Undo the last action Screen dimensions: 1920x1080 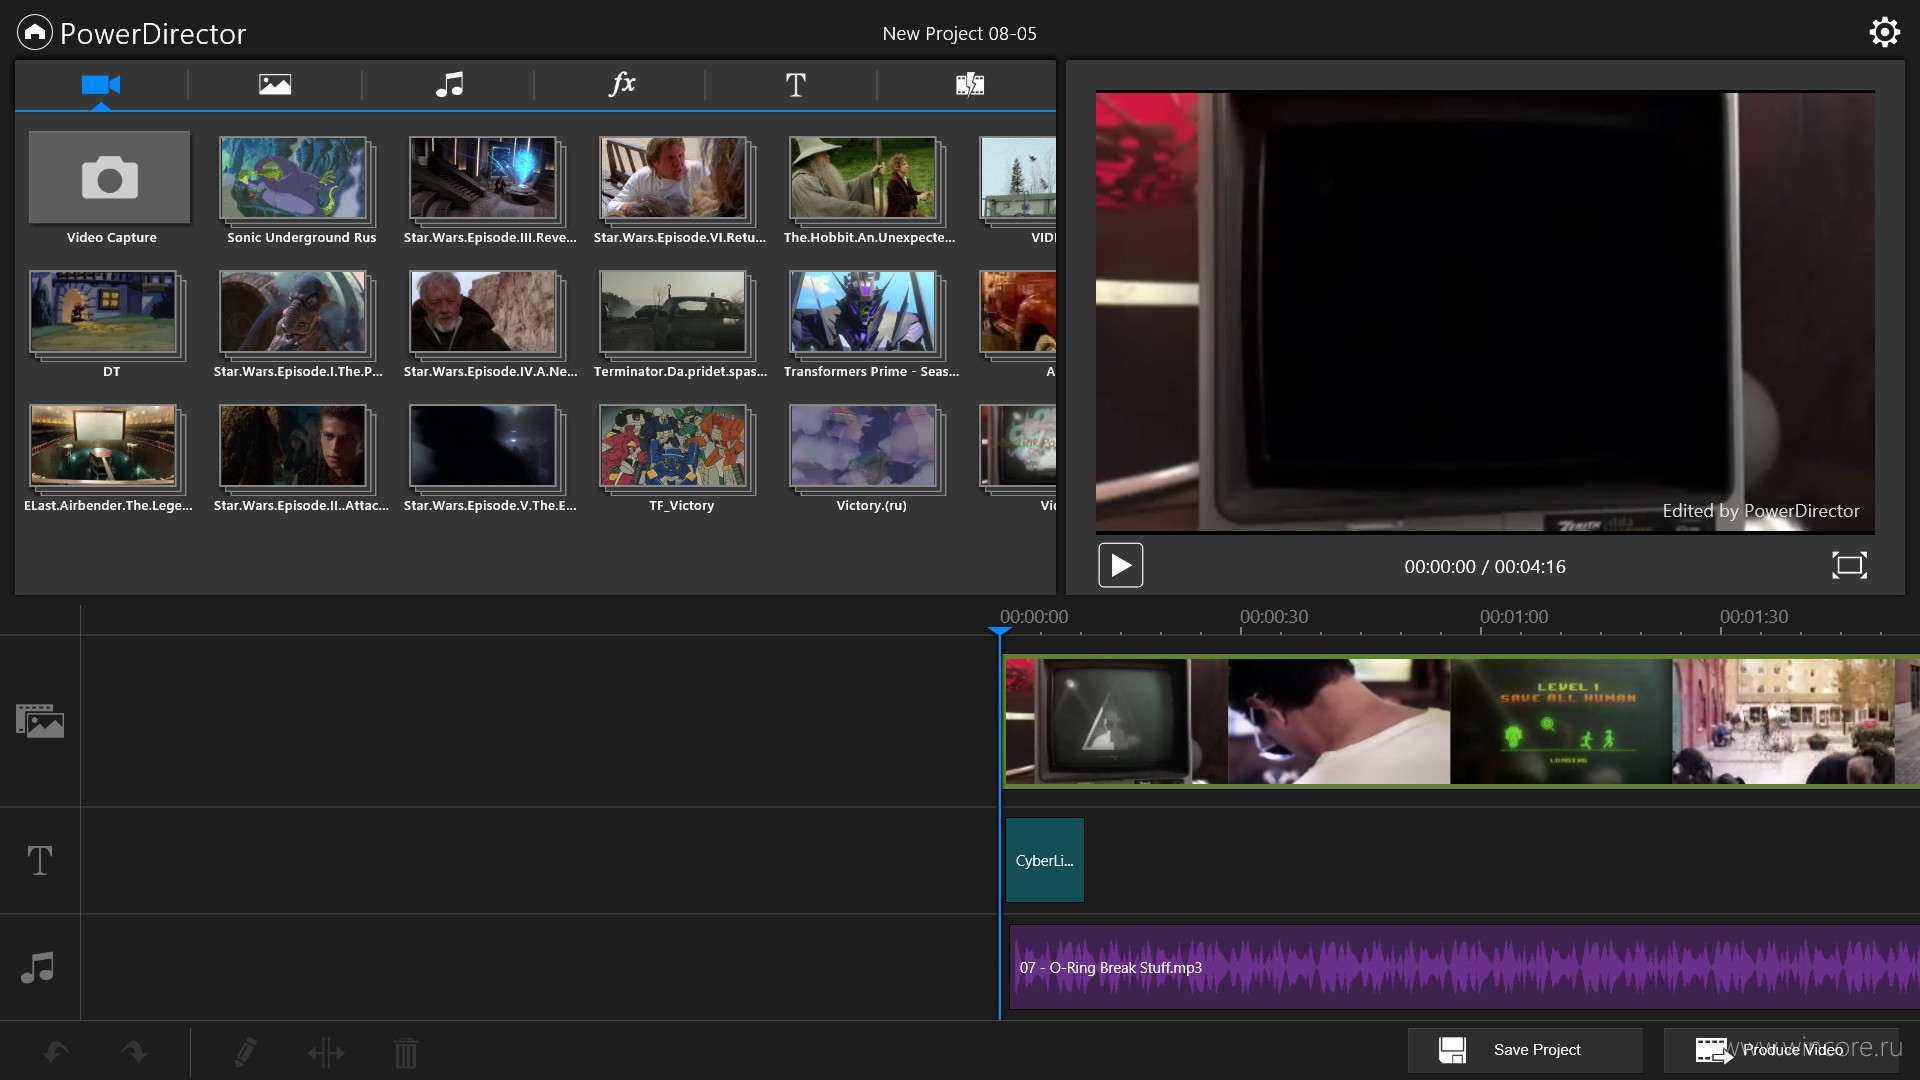56,1052
